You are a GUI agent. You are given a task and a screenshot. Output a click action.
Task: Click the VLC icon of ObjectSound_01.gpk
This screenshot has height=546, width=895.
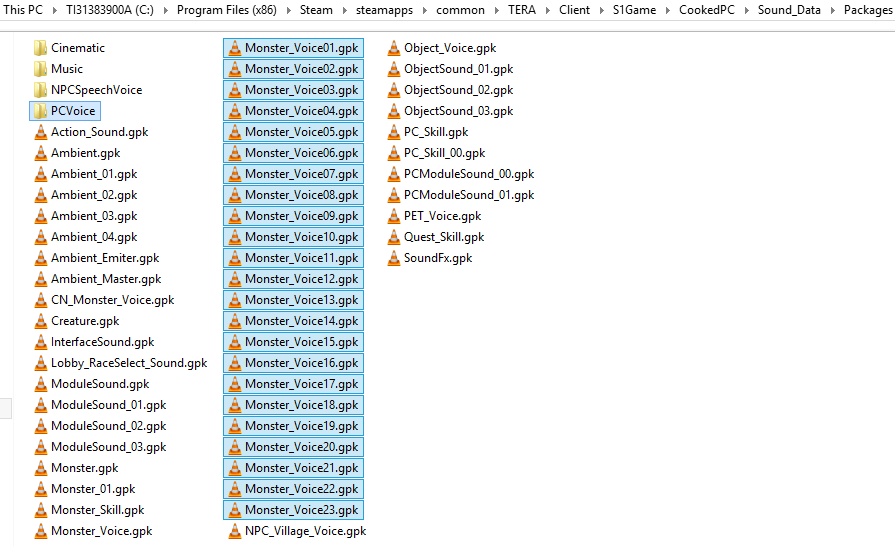point(394,69)
